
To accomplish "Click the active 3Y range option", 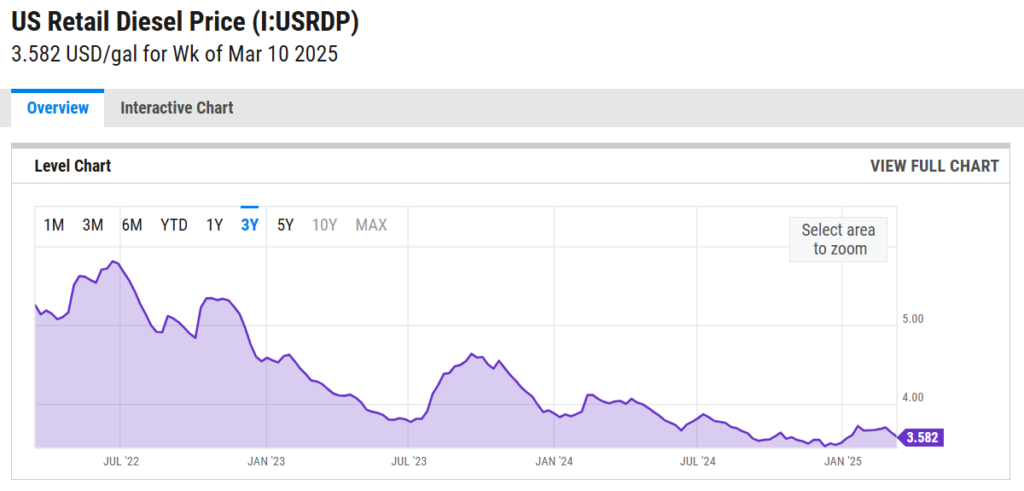I will pos(250,225).
